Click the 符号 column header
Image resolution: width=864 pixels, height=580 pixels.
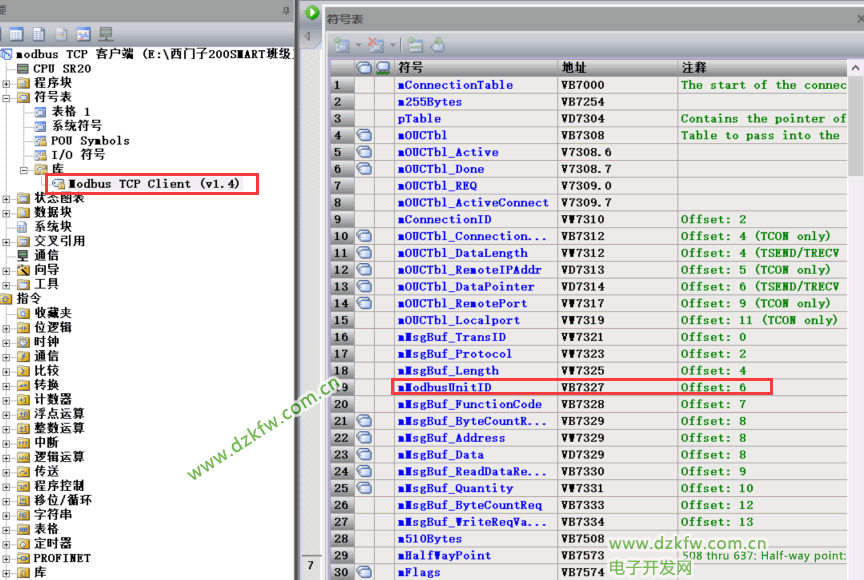475,67
